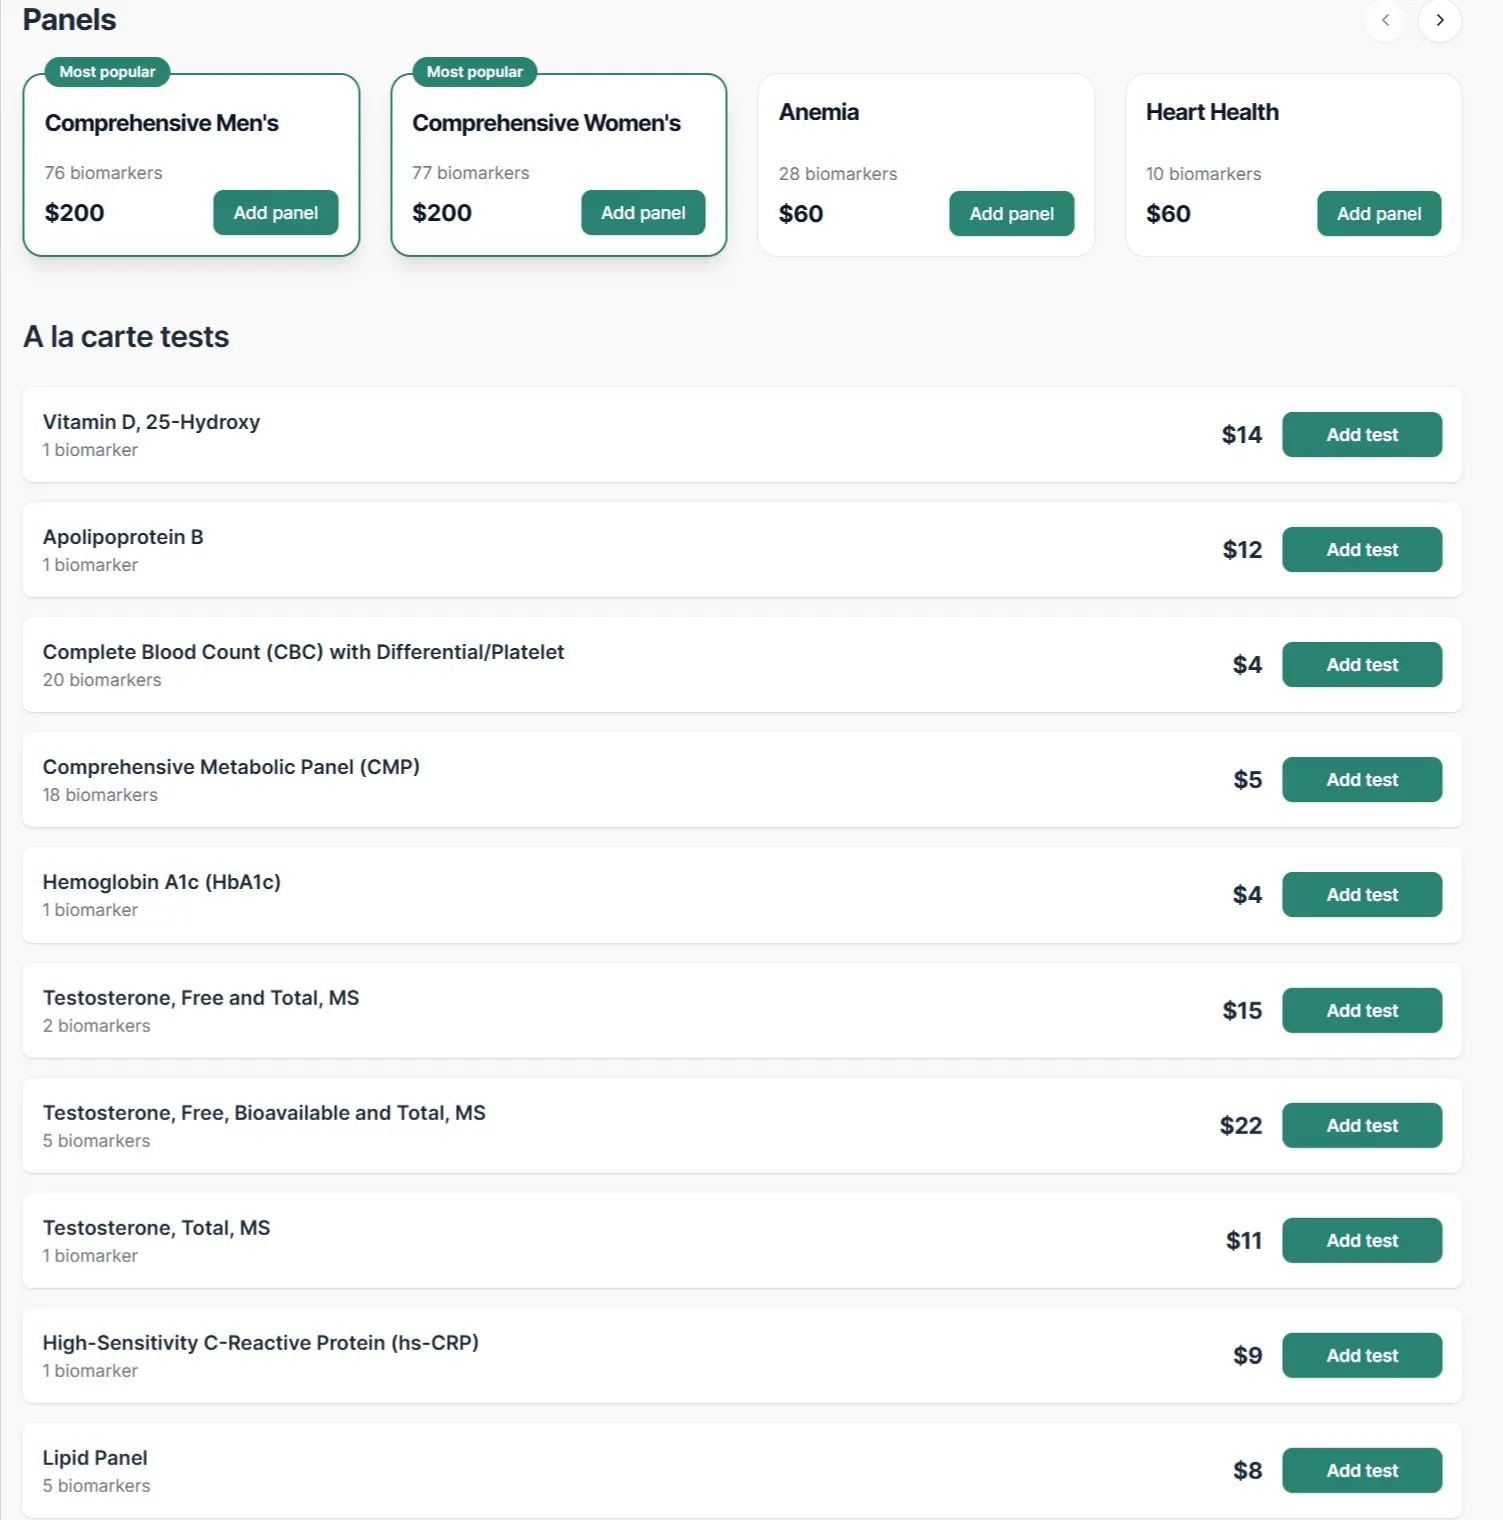
Task: Add the hs-CRP test
Action: point(1361,1356)
